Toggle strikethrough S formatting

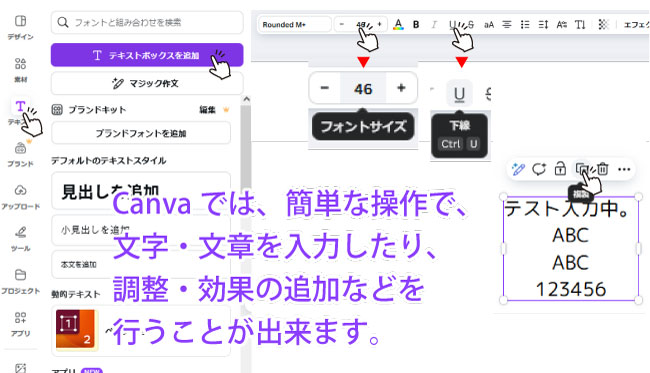(471, 24)
